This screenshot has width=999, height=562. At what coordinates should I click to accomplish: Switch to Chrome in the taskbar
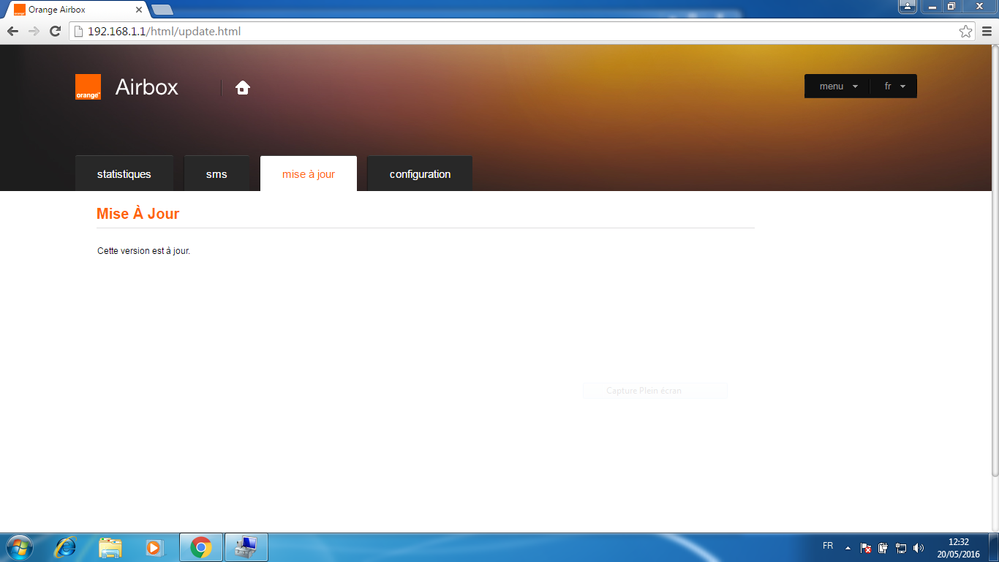pyautogui.click(x=201, y=547)
